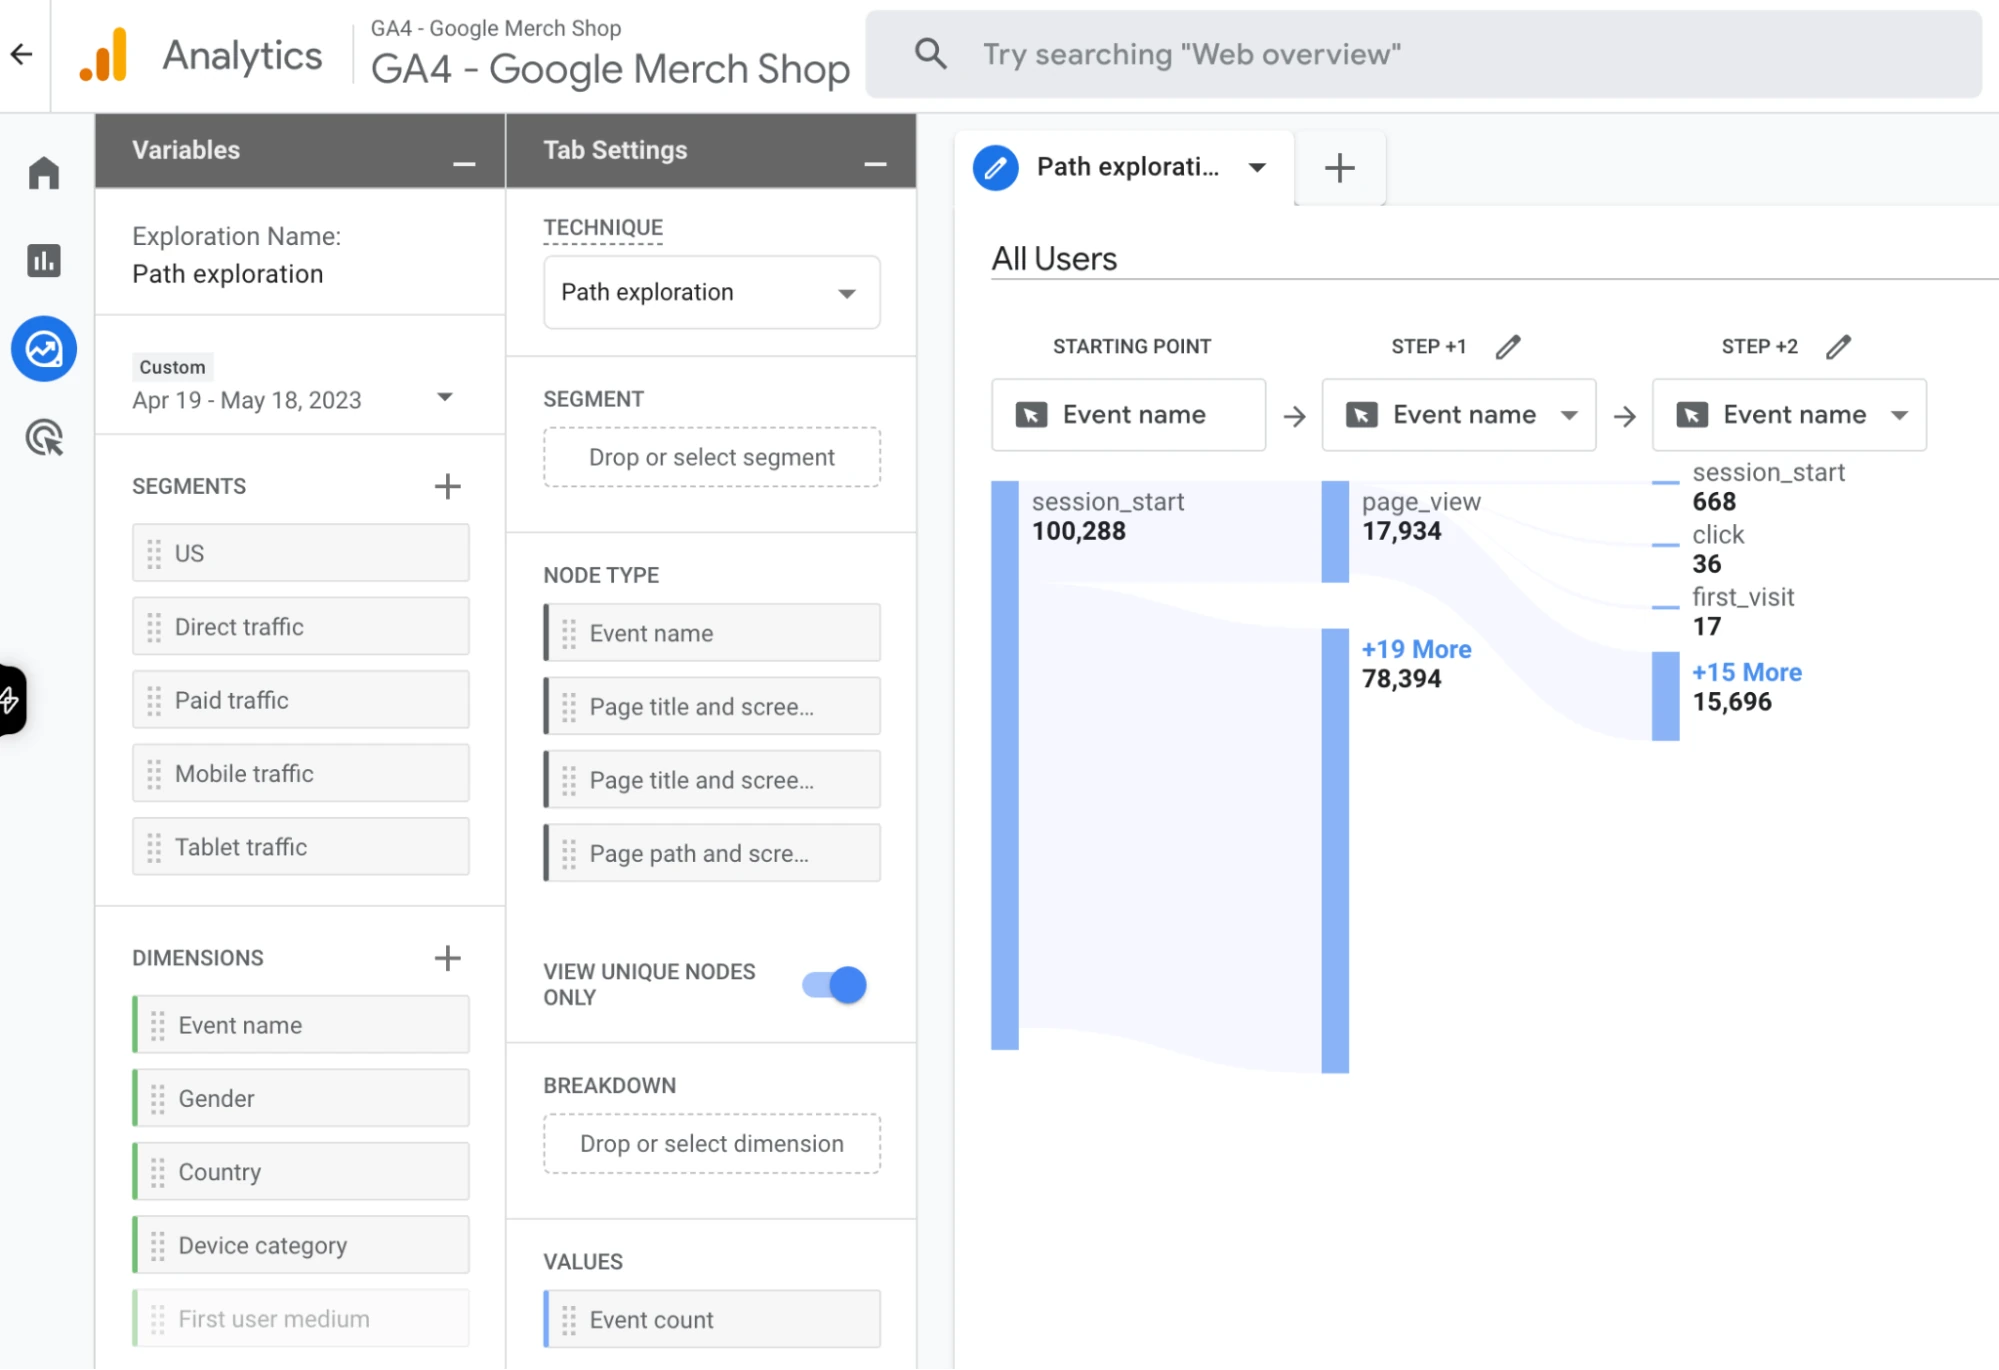Select the Page path and screen node type

click(x=711, y=853)
